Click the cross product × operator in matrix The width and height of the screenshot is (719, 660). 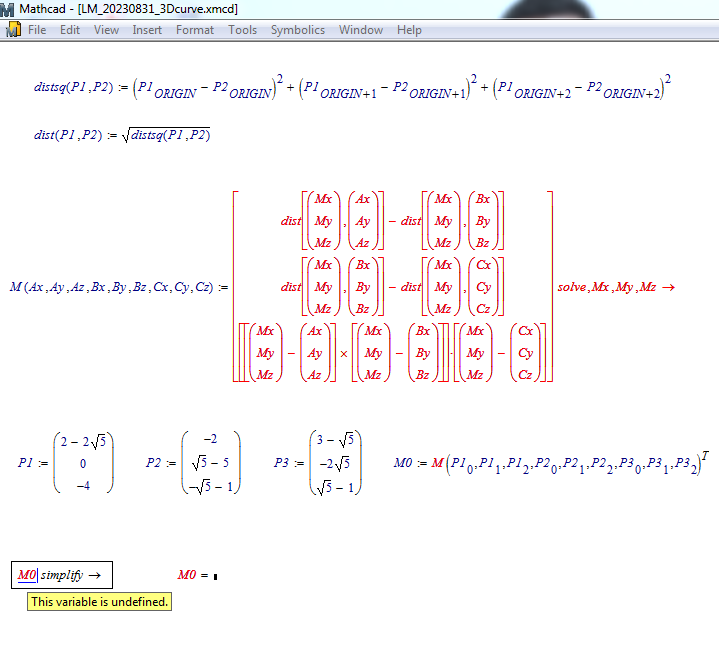tap(344, 354)
